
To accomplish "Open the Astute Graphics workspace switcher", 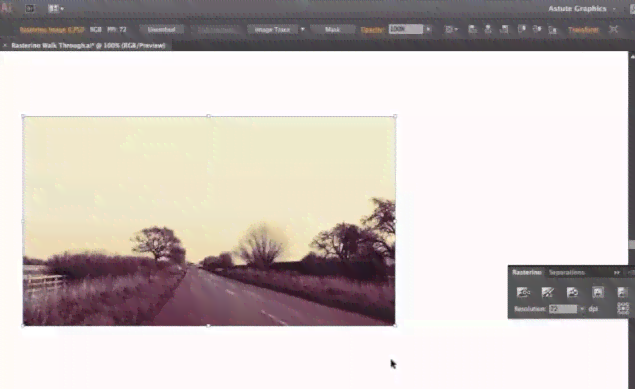I will (581, 9).
